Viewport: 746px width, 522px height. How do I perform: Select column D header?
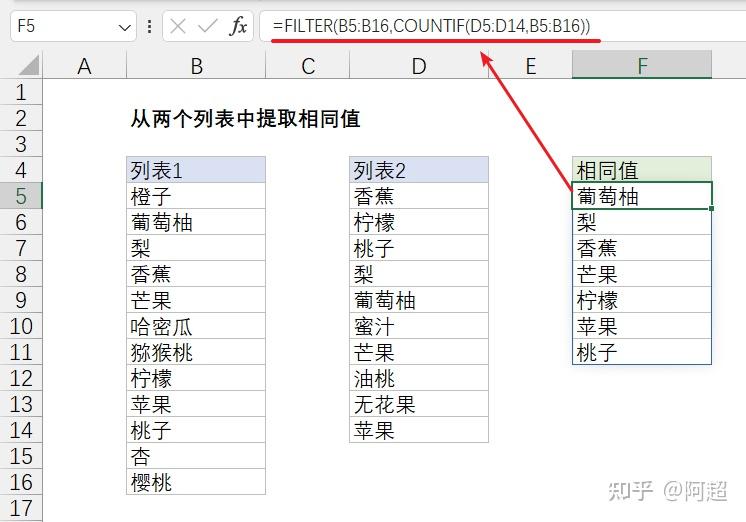click(x=419, y=66)
